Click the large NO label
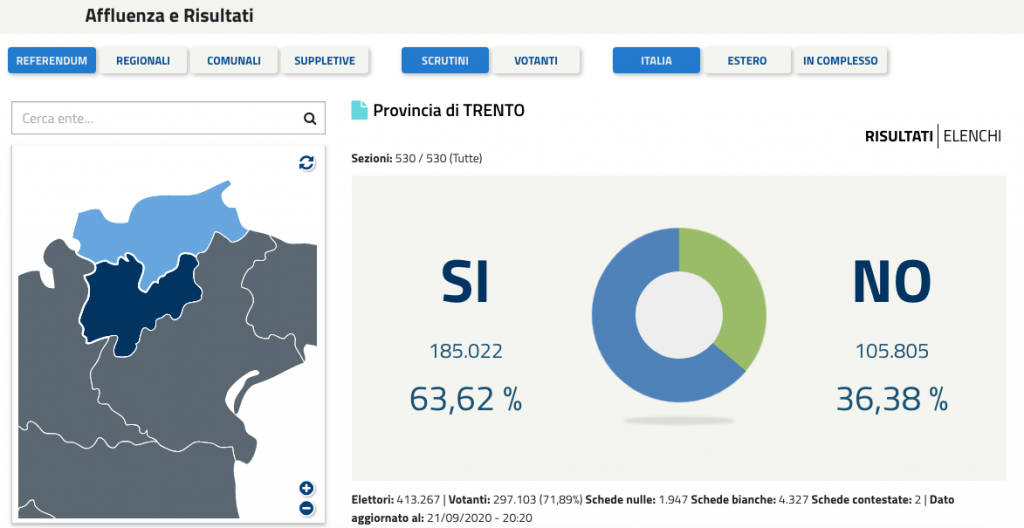This screenshot has height=528, width=1024. pos(892,282)
